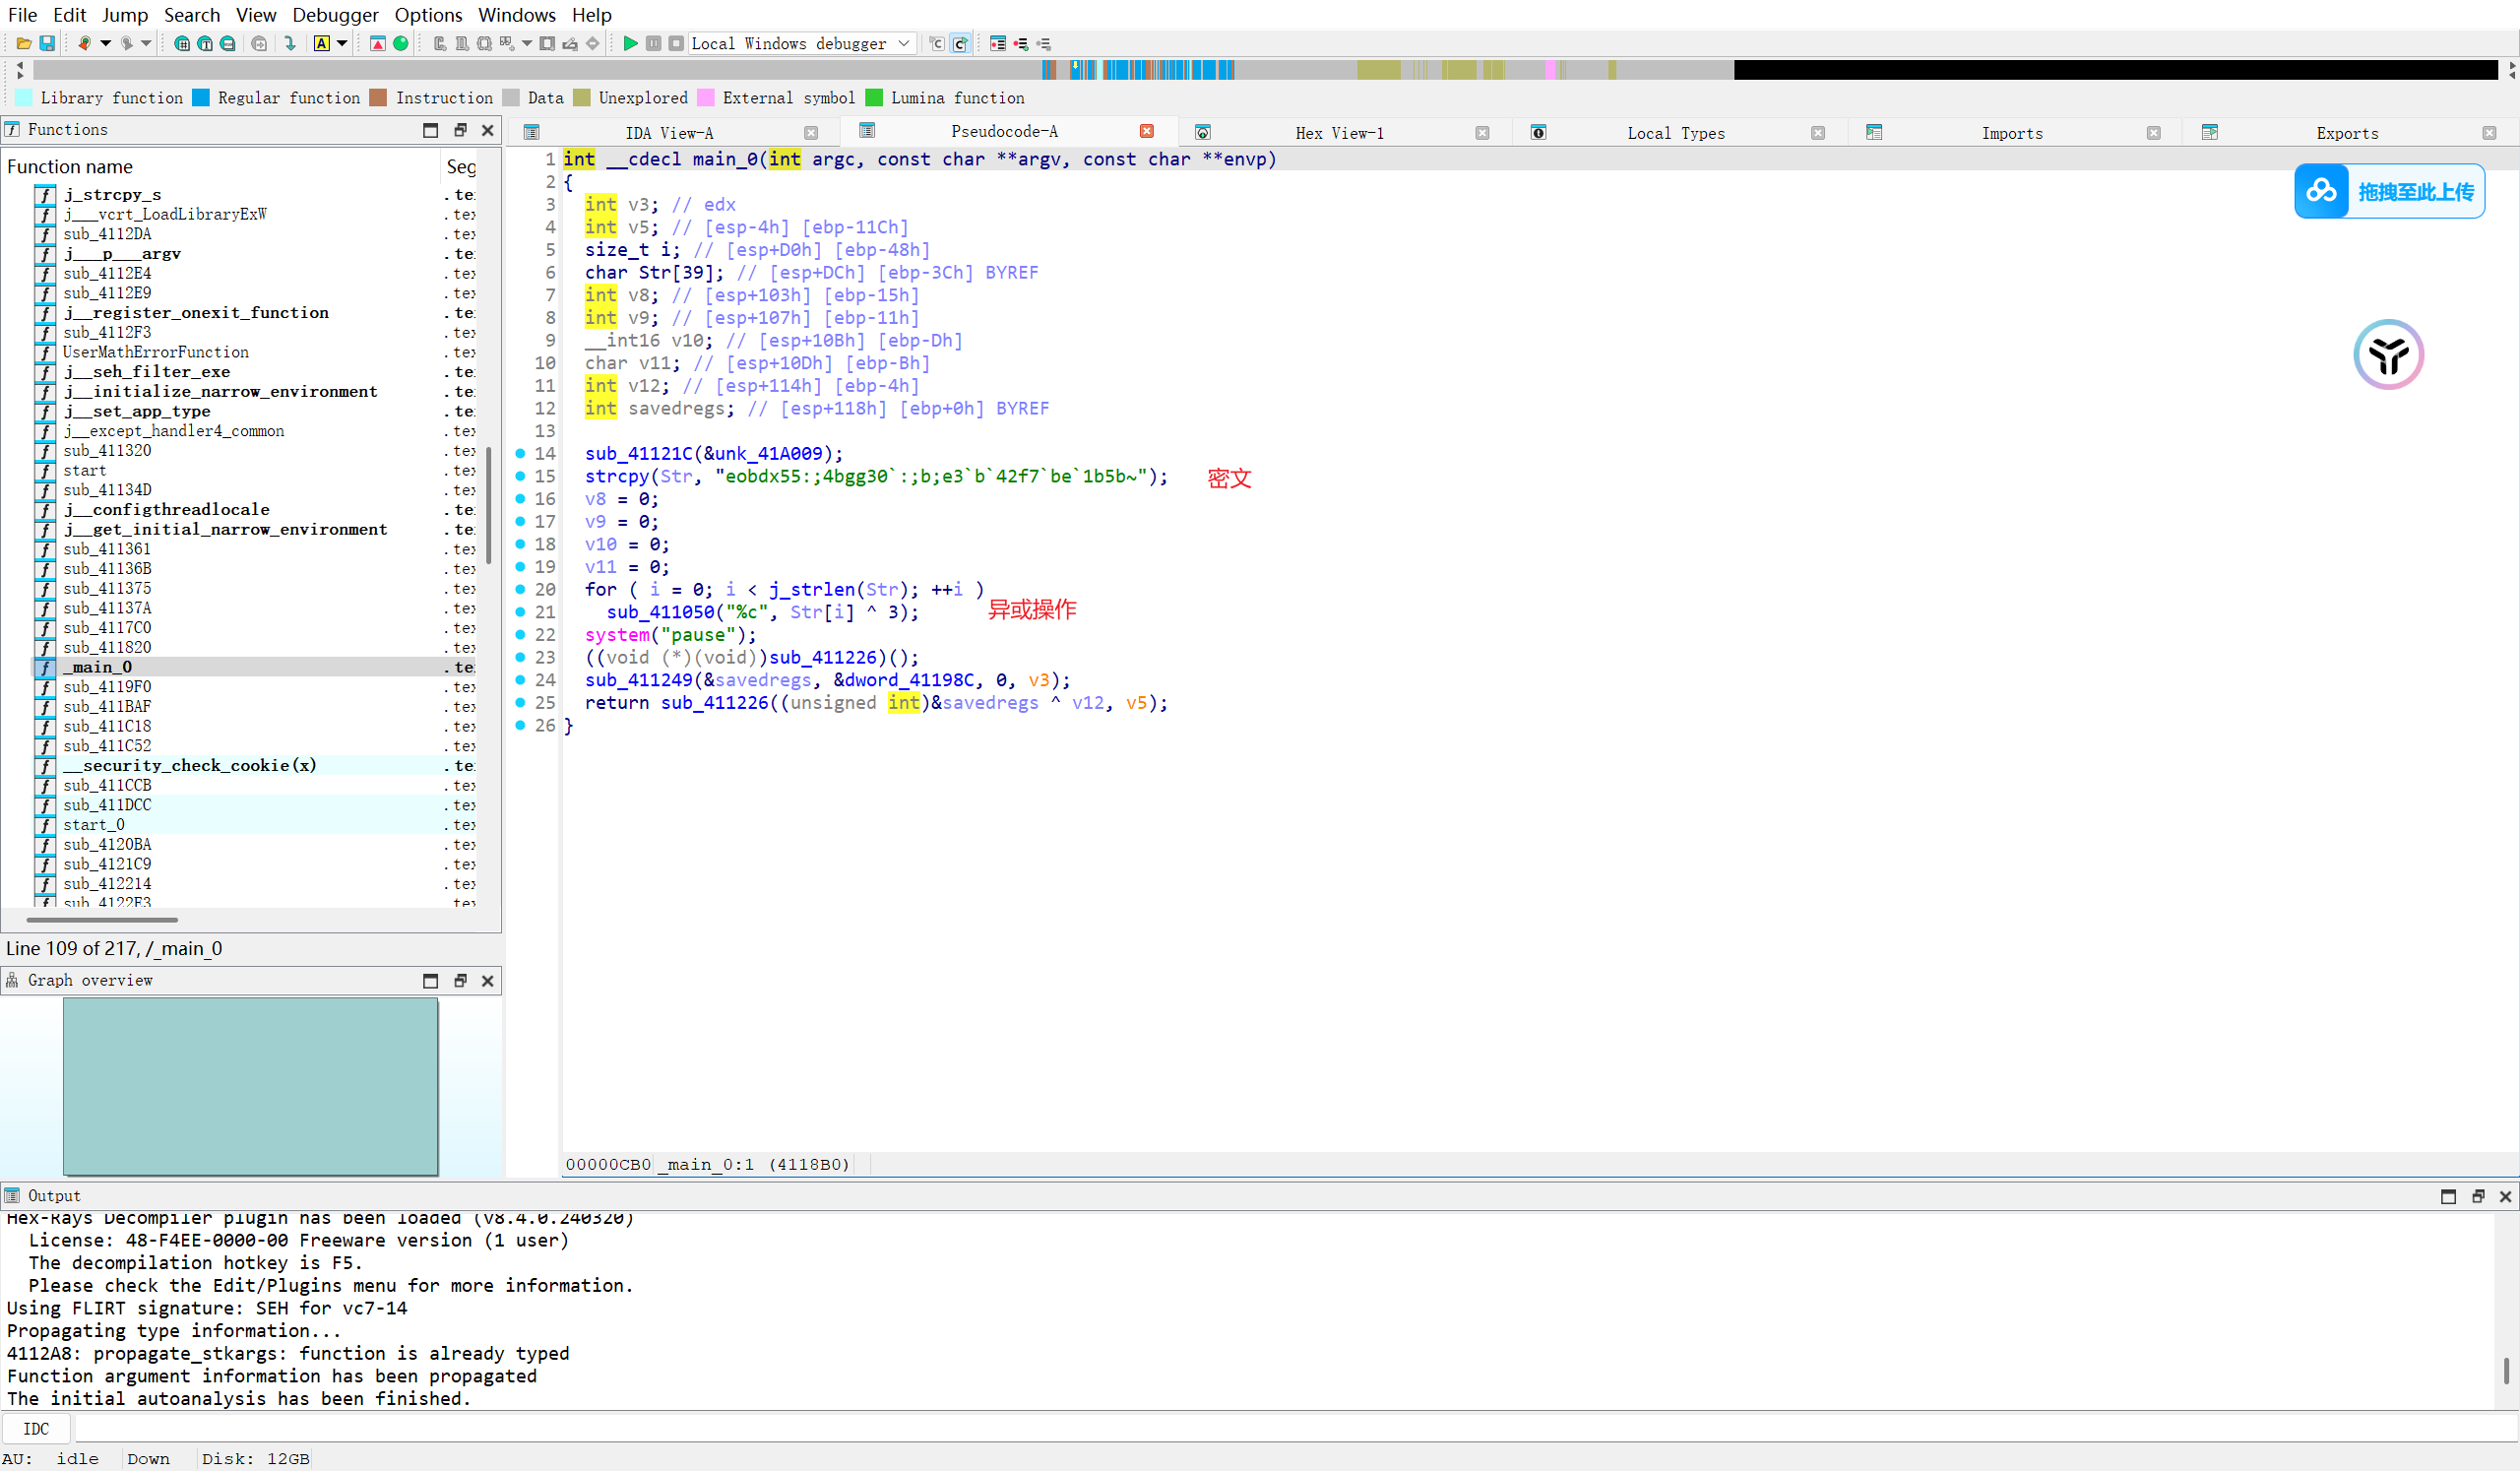The image size is (2520, 1471).
Task: Toggle breakpoint dot on line 21
Action: [x=520, y=612]
